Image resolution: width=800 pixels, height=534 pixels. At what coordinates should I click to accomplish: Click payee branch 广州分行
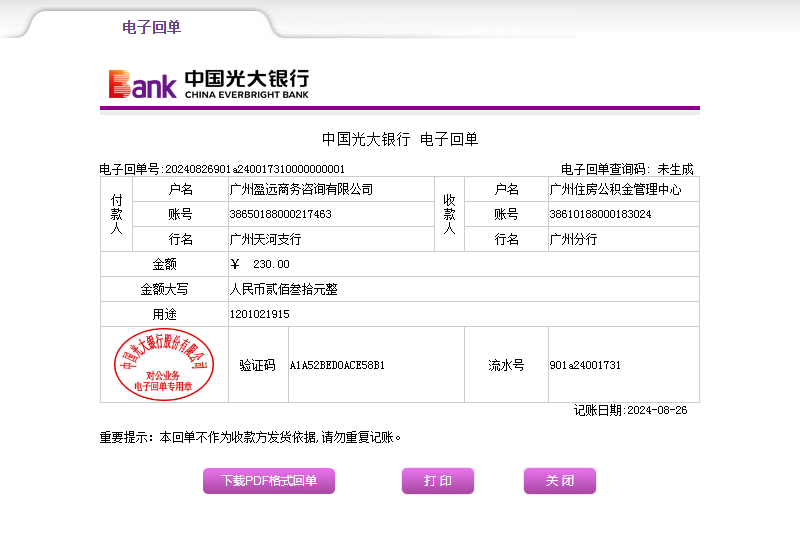point(573,239)
